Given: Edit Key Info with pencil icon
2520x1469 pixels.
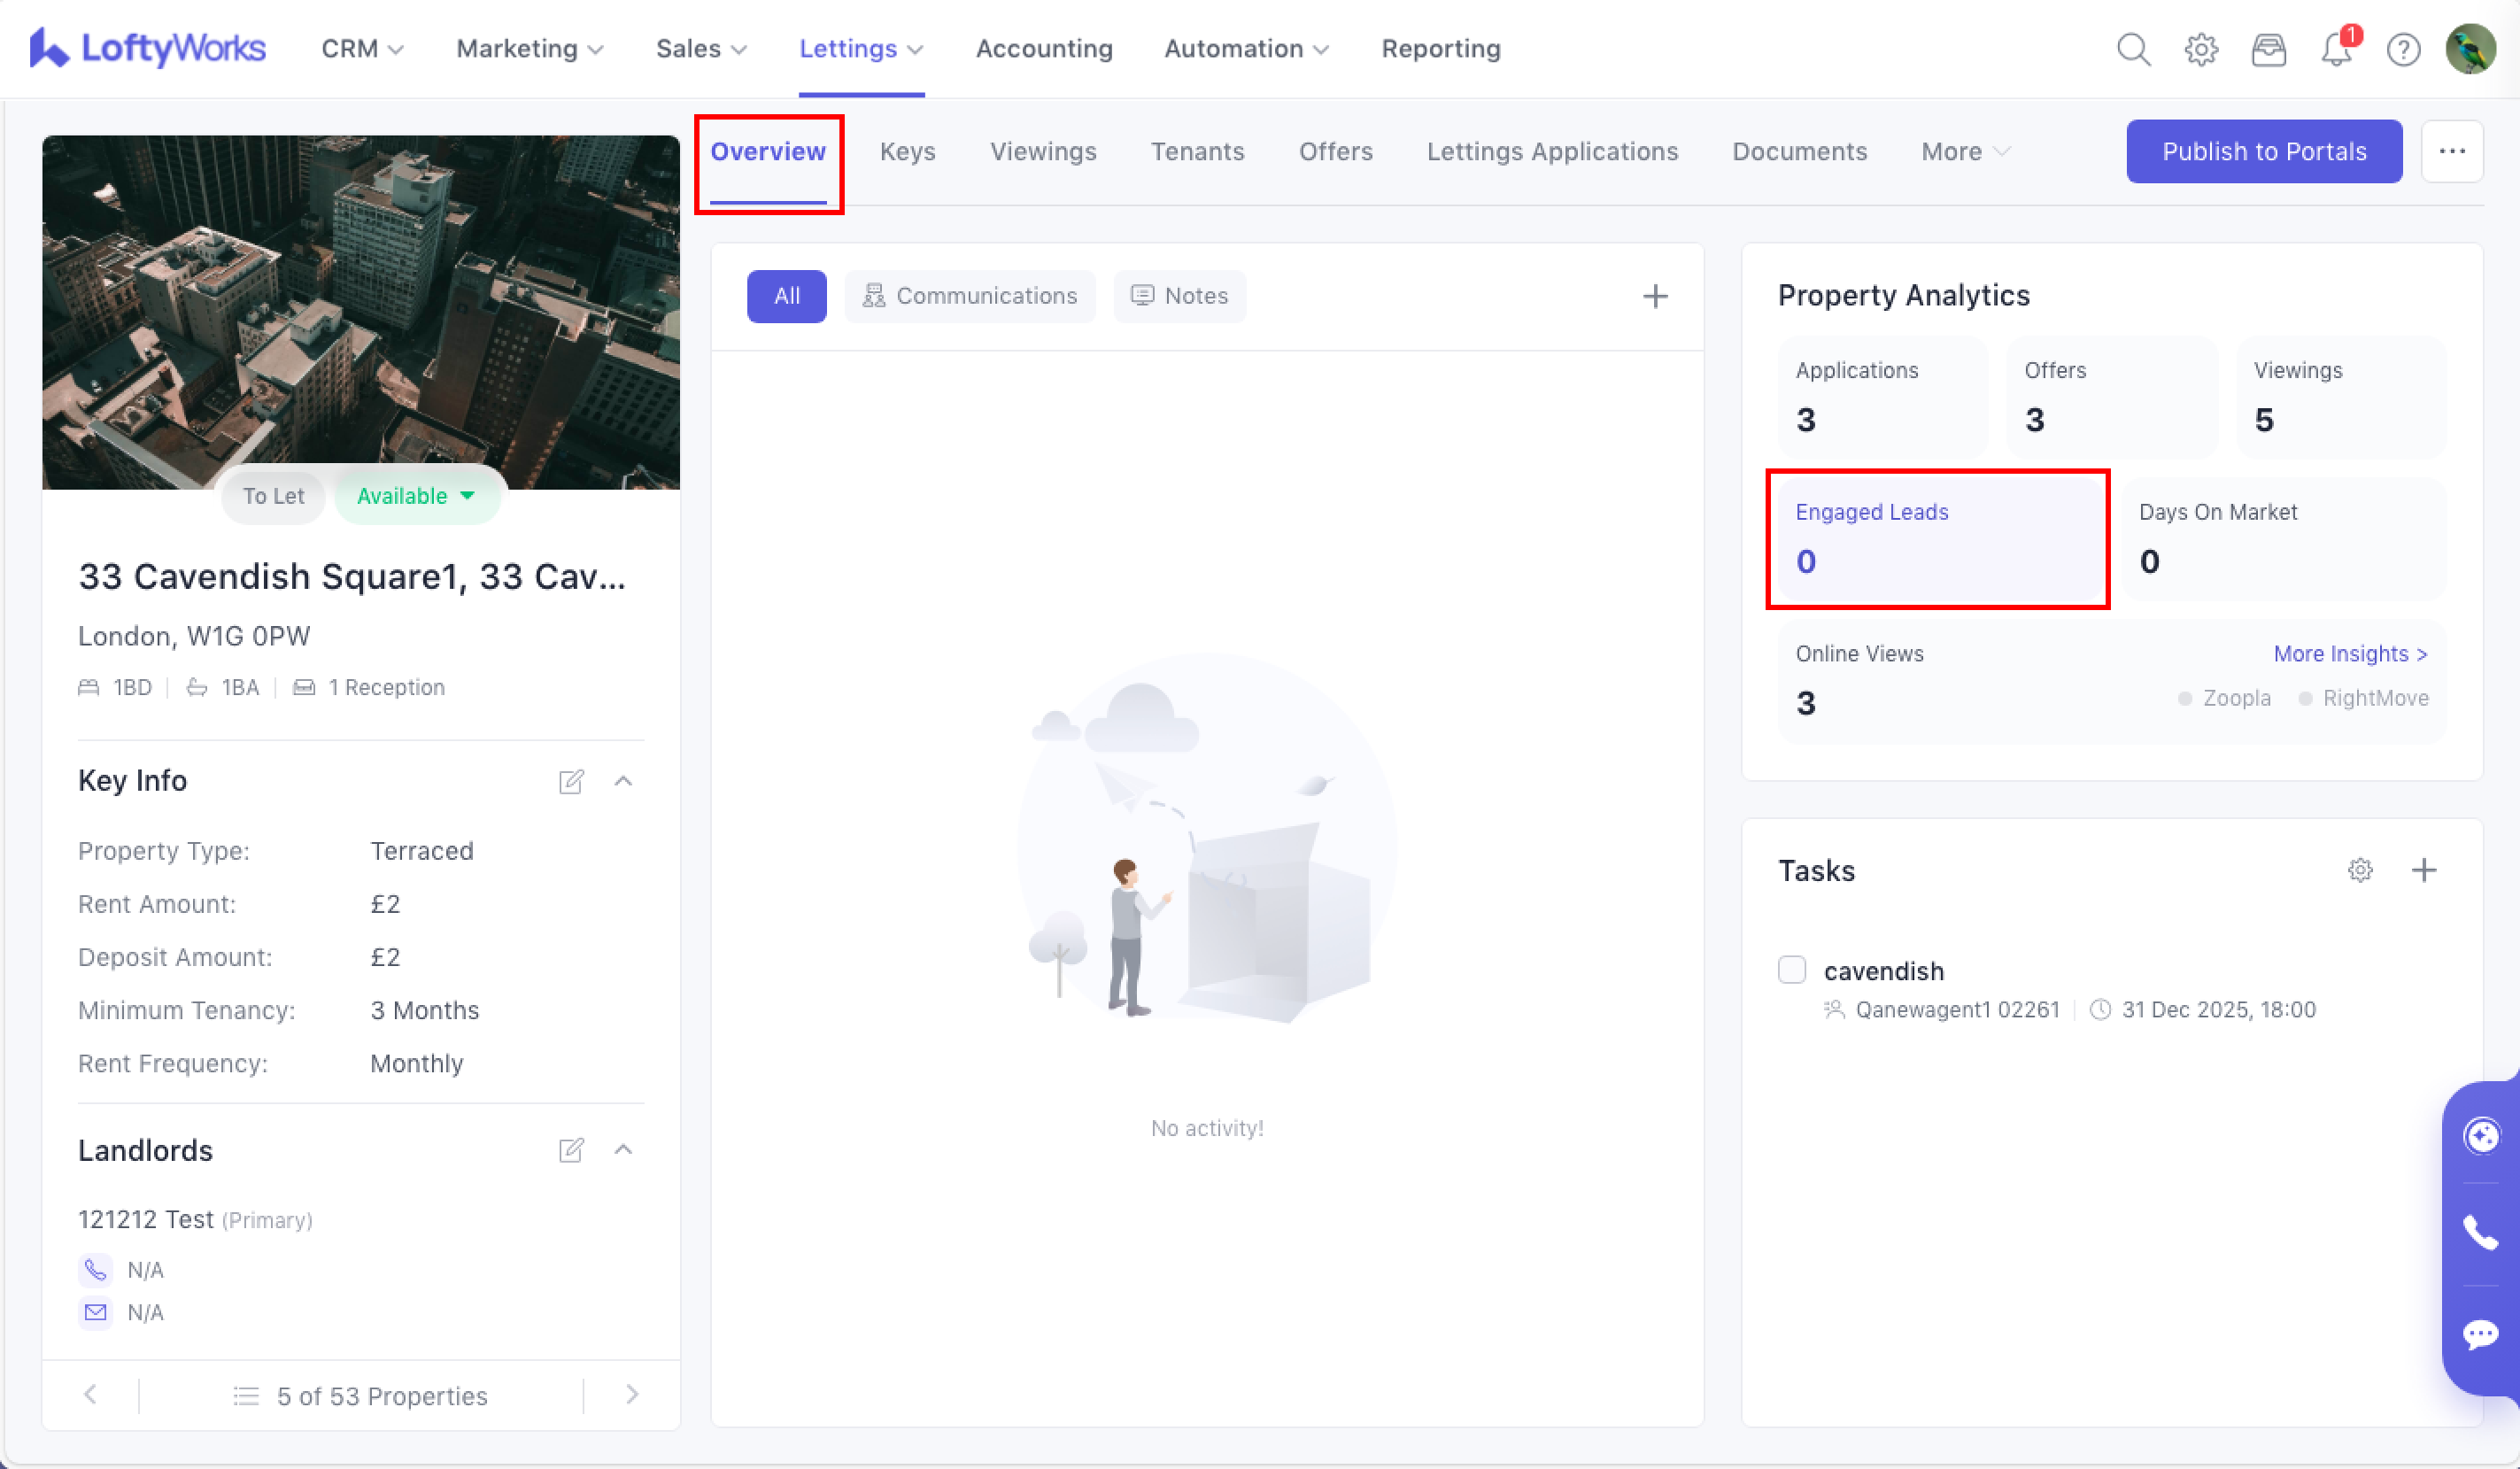Looking at the screenshot, I should pyautogui.click(x=571, y=781).
